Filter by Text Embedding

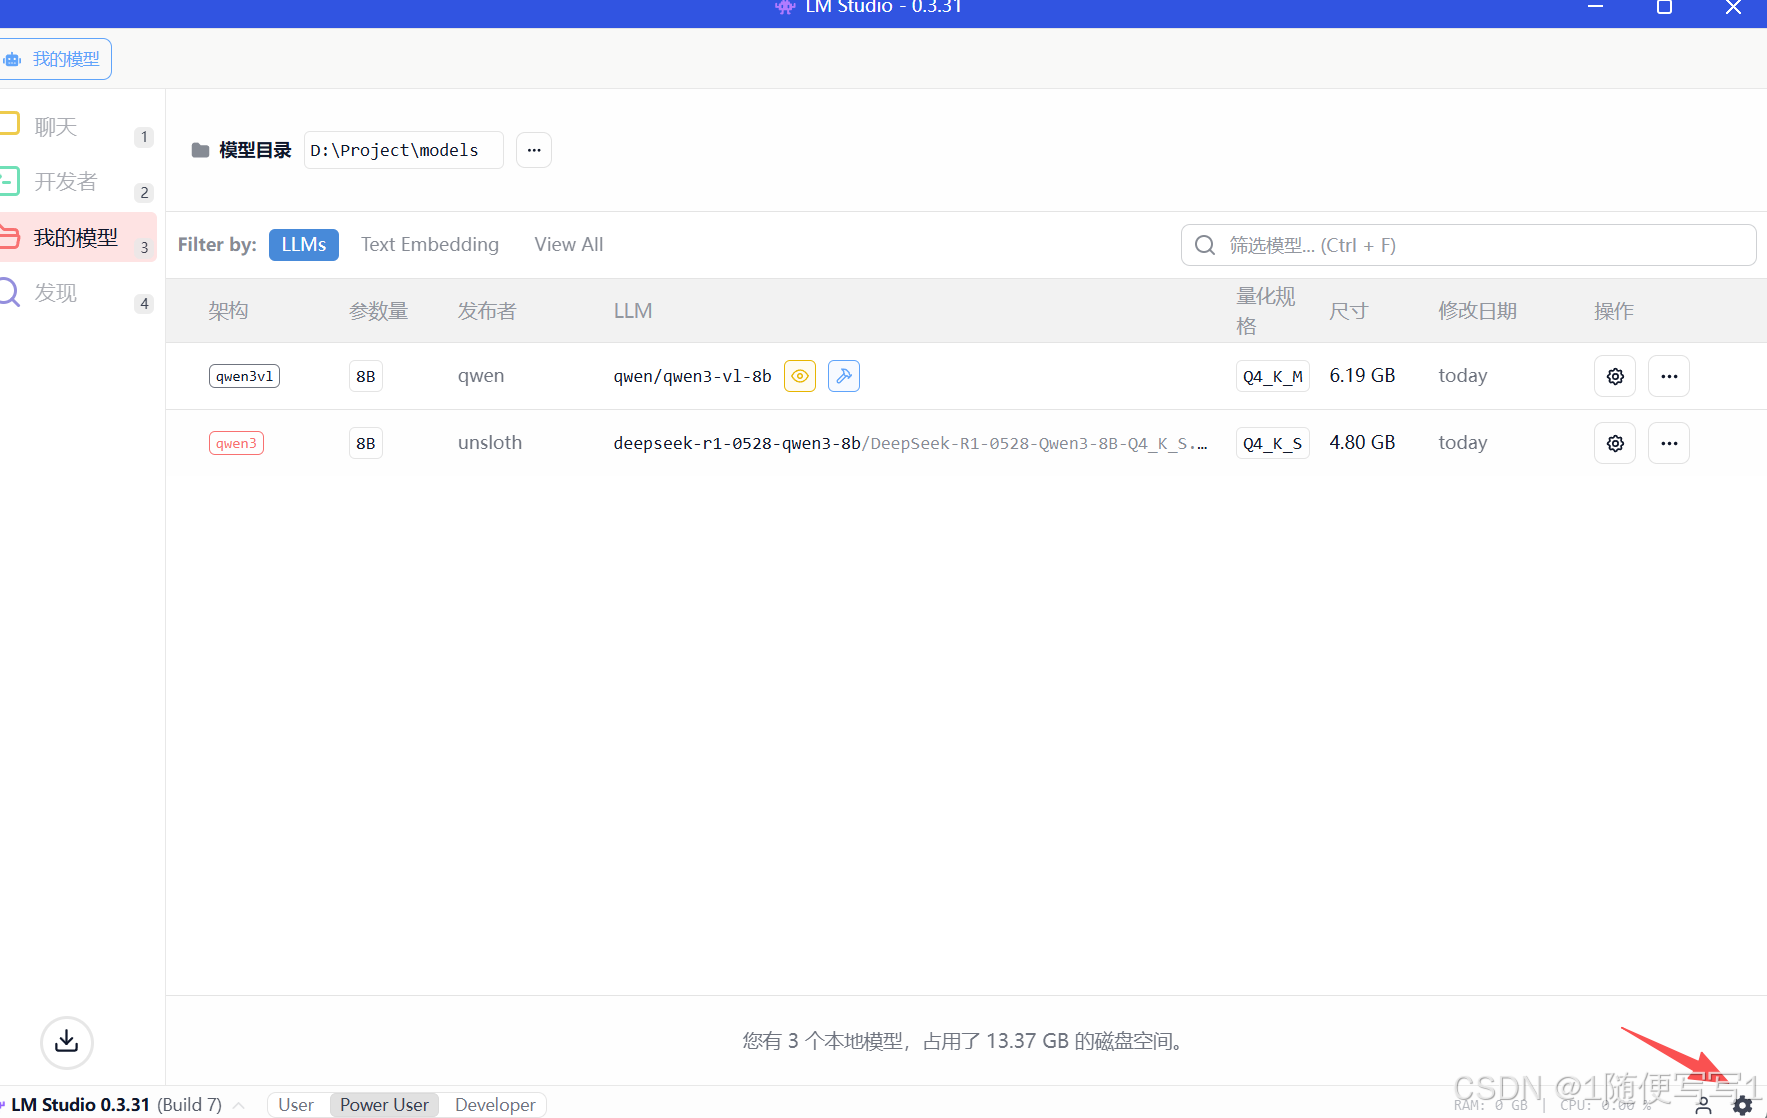430,245
